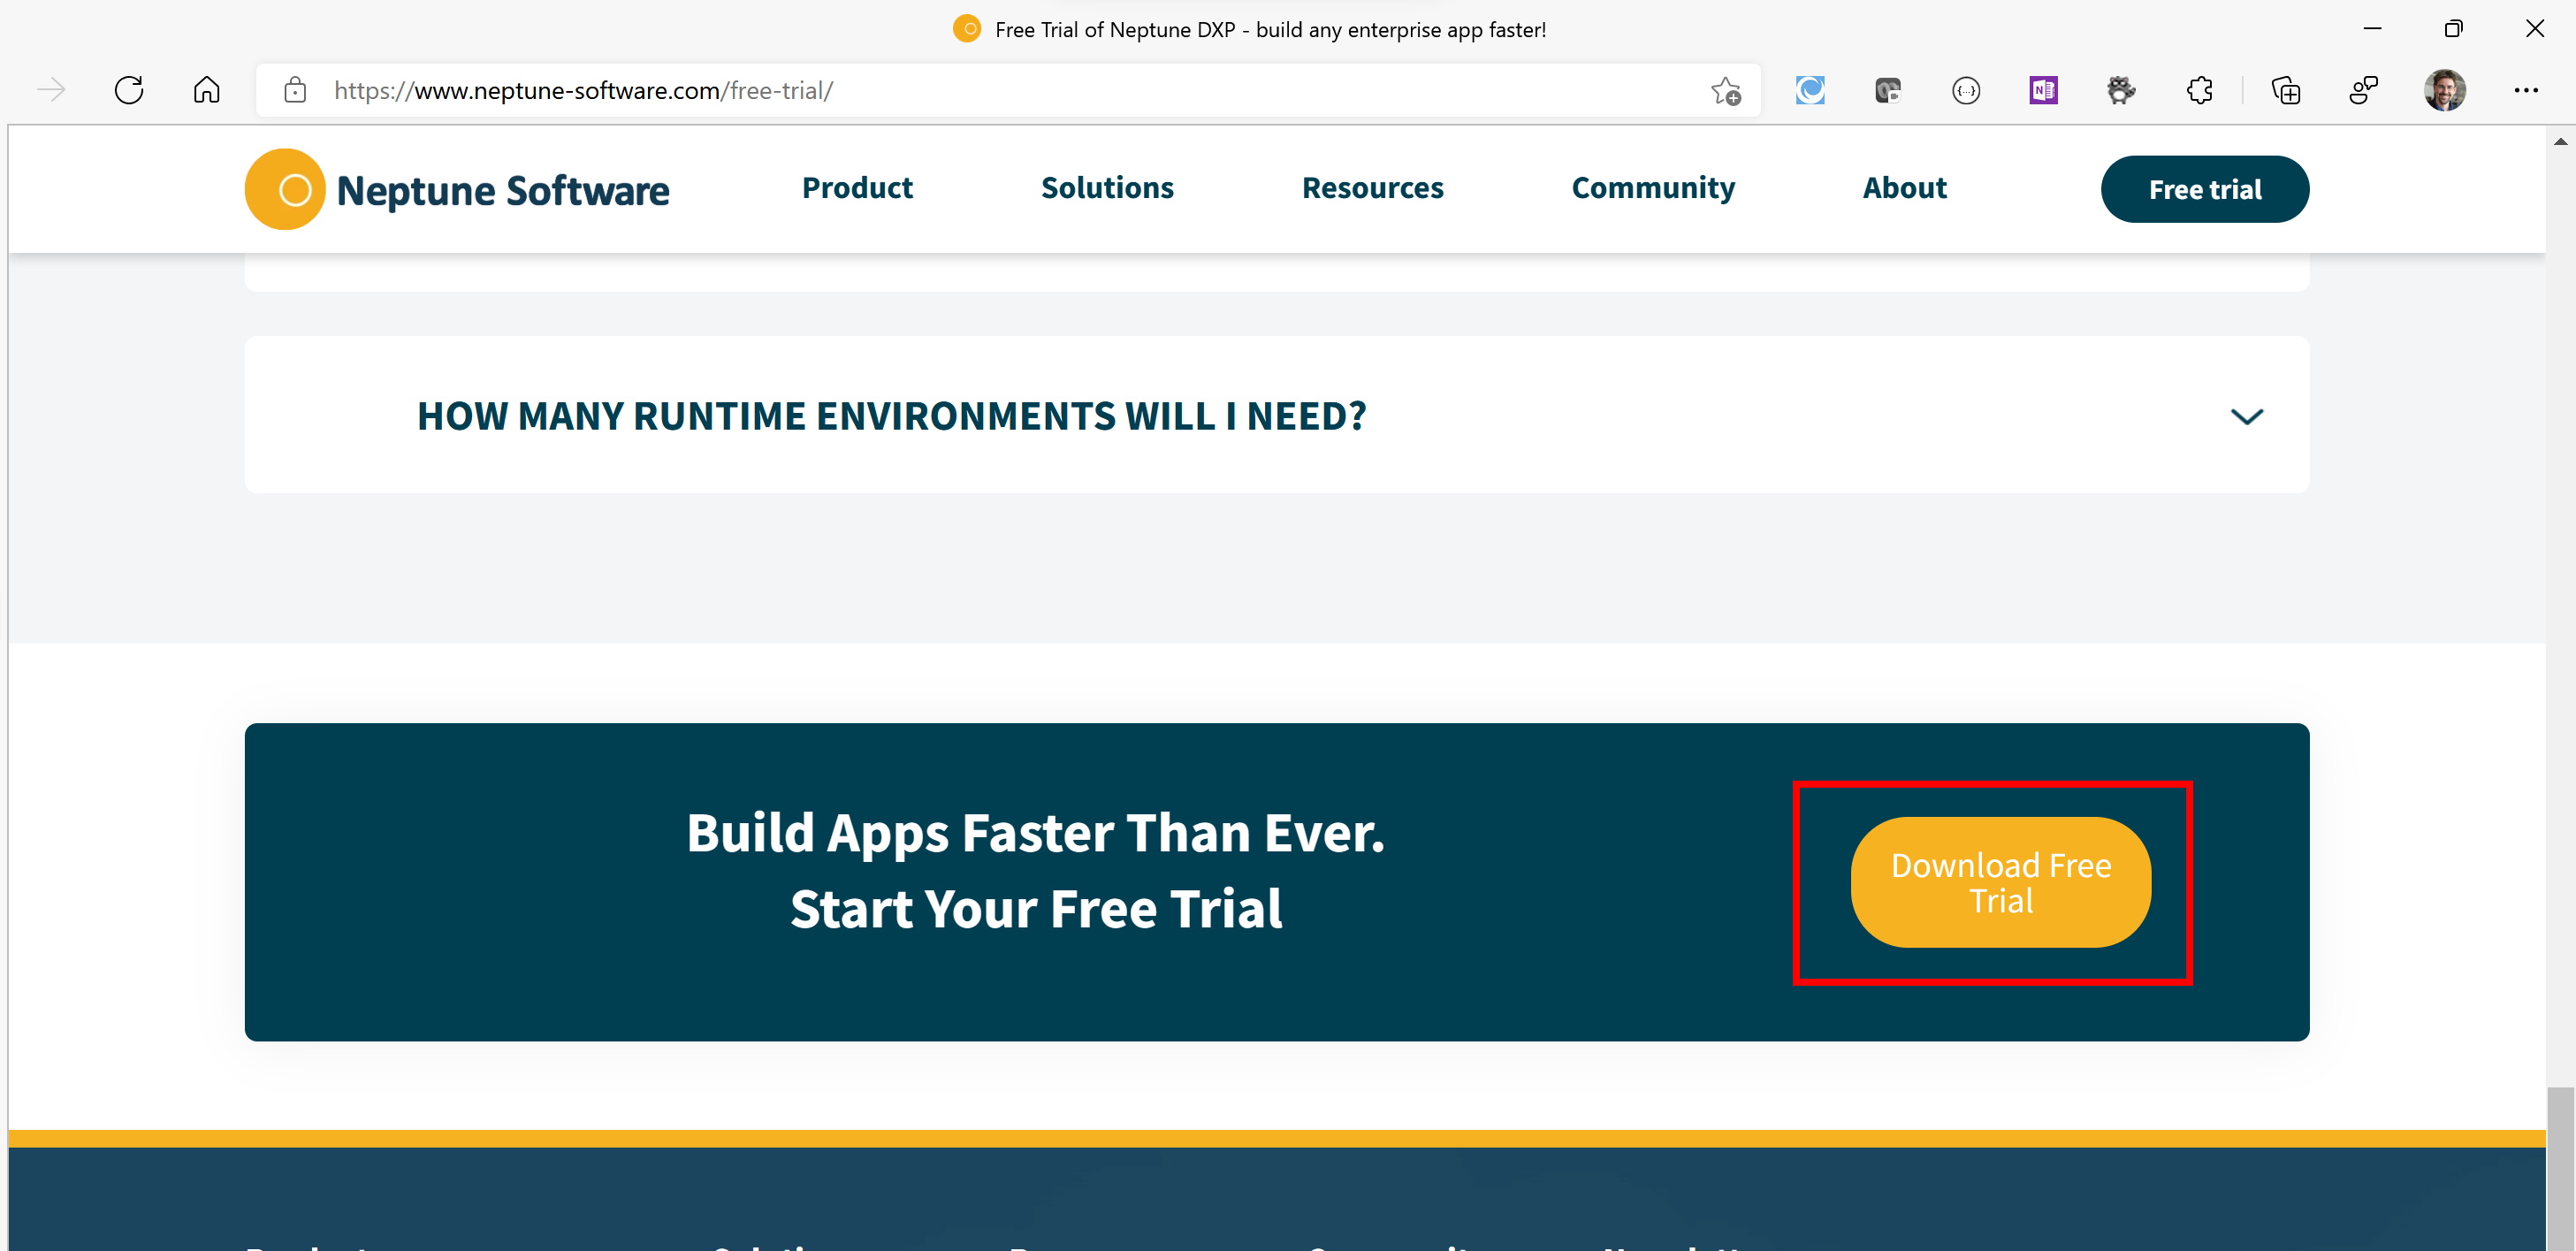This screenshot has width=2576, height=1251.
Task: Expand the runtime environments FAQ chevron
Action: [x=2246, y=416]
